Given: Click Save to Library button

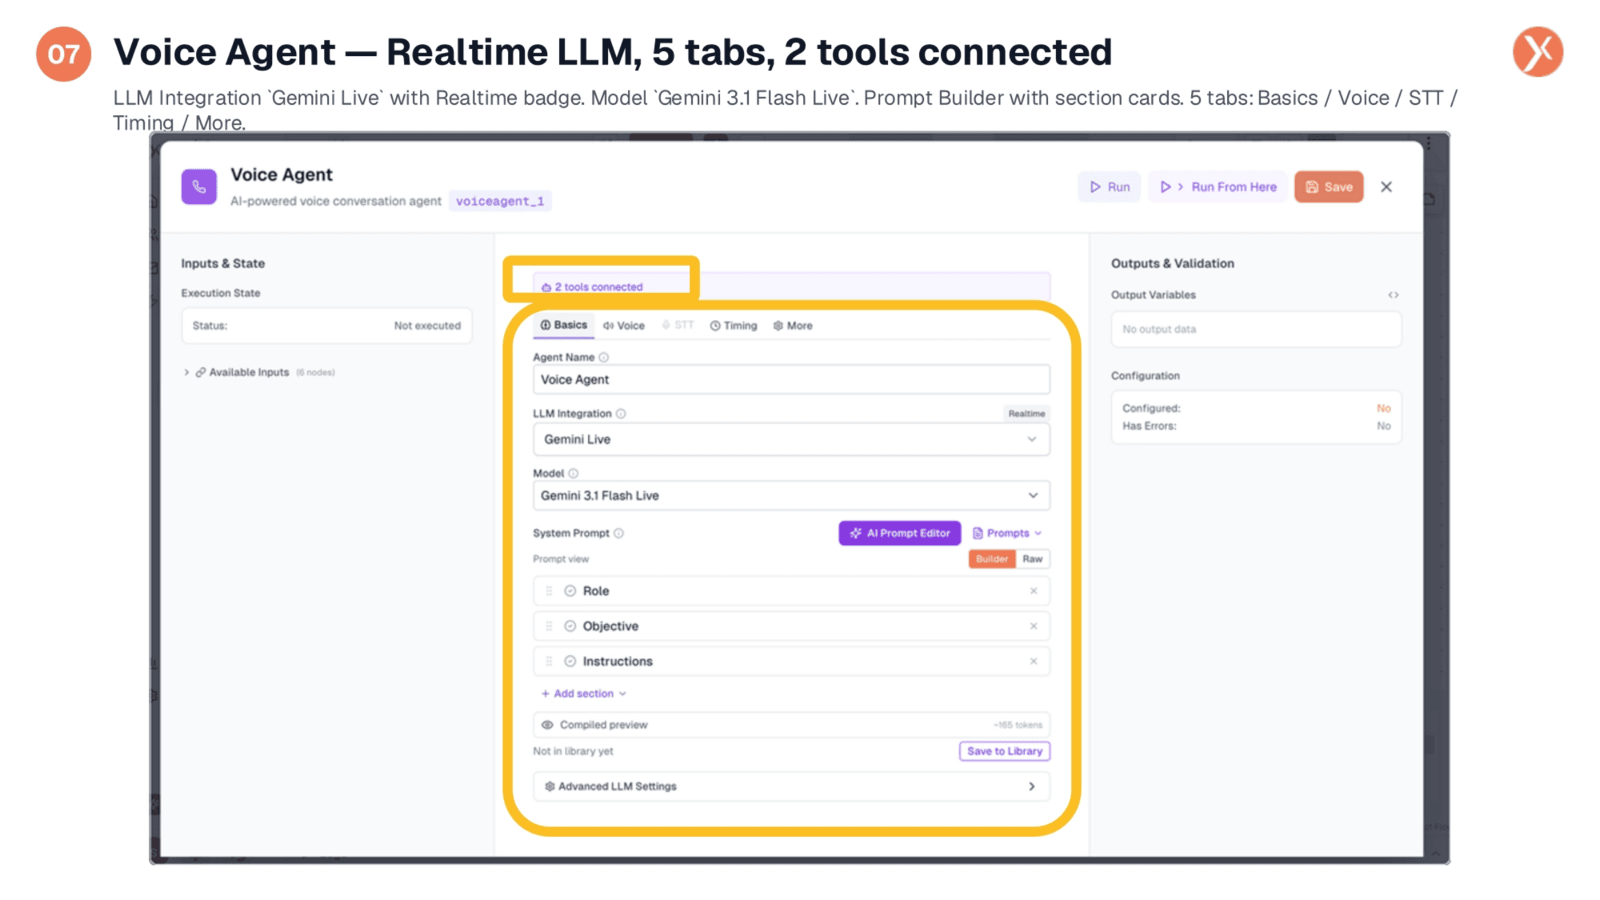Looking at the screenshot, I should (x=1005, y=751).
